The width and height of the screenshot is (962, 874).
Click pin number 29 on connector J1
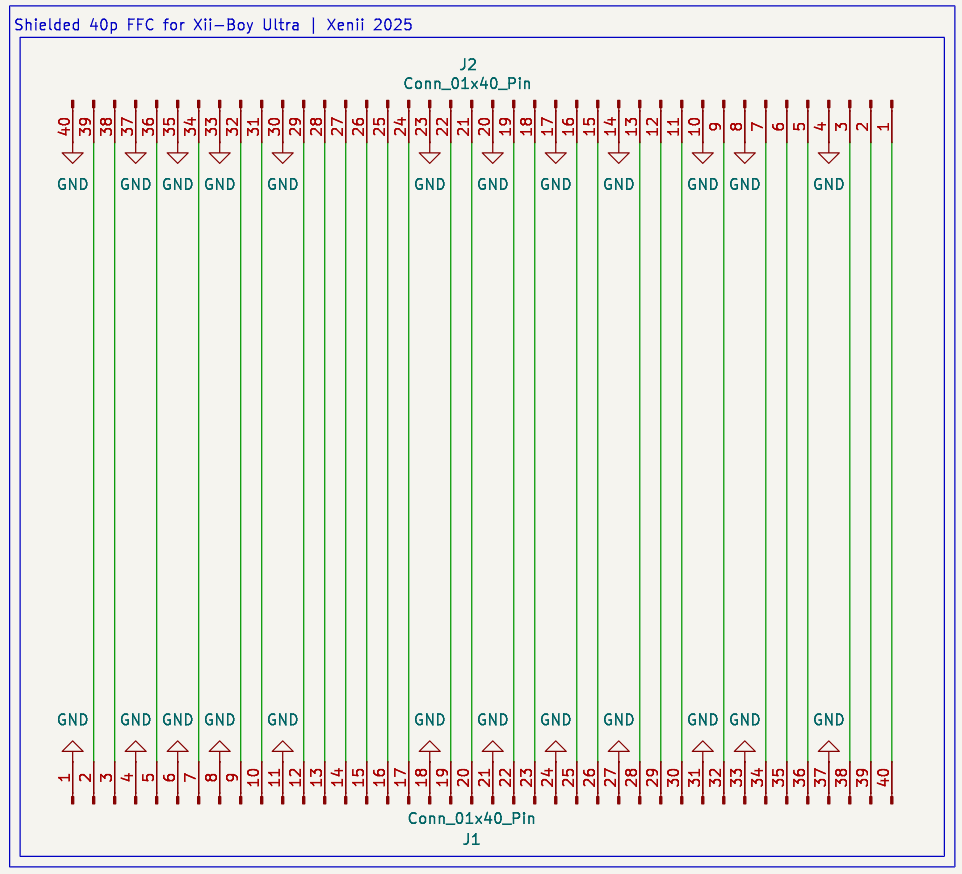pyautogui.click(x=652, y=778)
